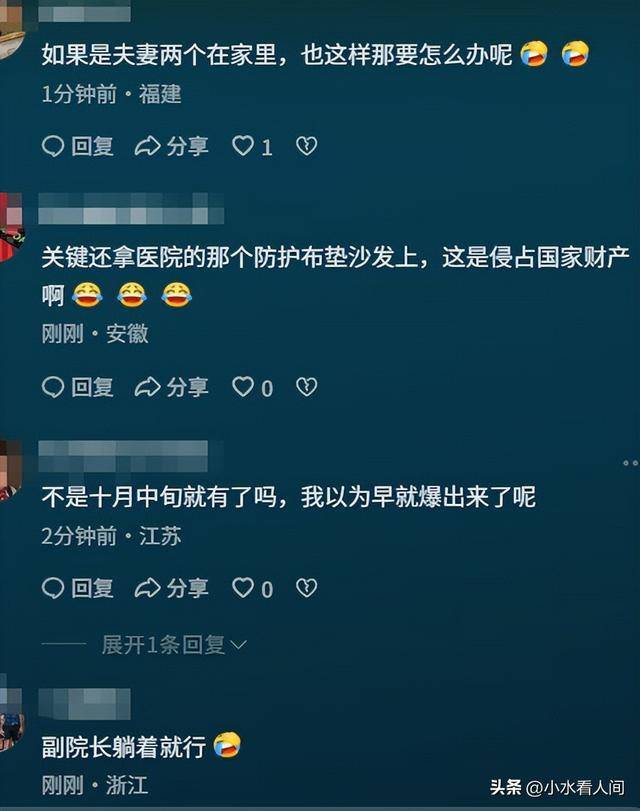This screenshot has height=811, width=640.
Task: Share the Jiangsu comment via arrow icon
Action: click(147, 588)
